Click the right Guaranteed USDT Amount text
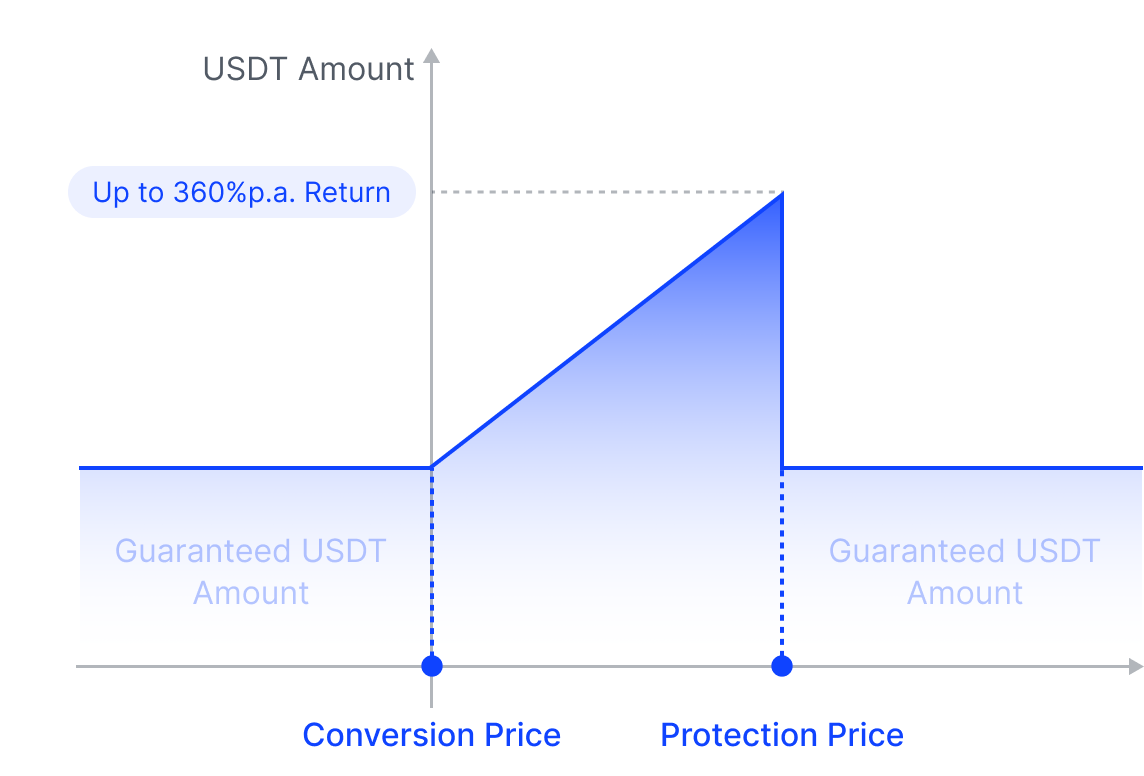Viewport: 1144px width, 776px height. pos(965,572)
